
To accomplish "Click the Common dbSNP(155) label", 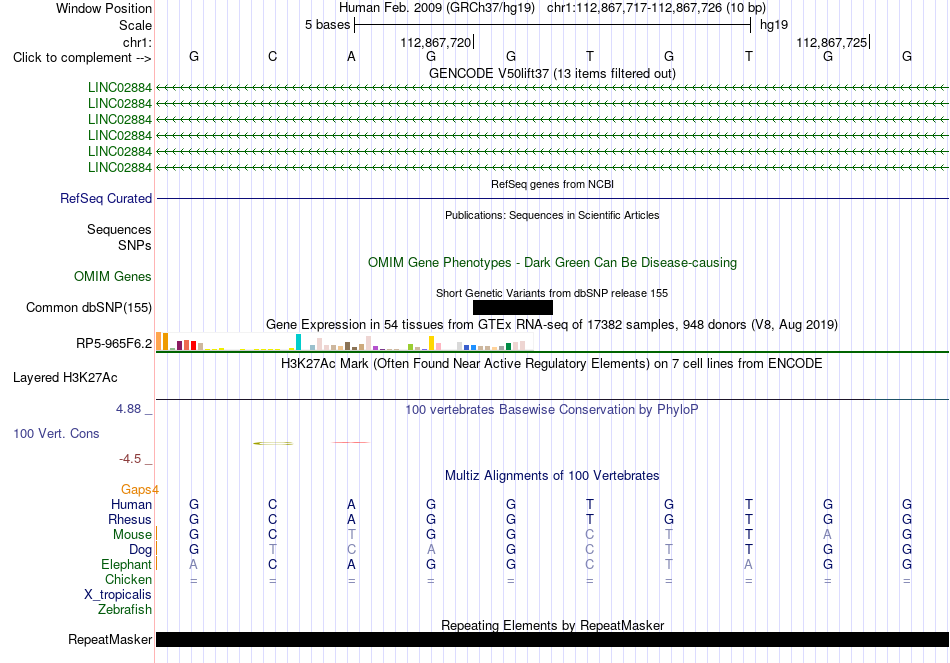I will point(89,307).
